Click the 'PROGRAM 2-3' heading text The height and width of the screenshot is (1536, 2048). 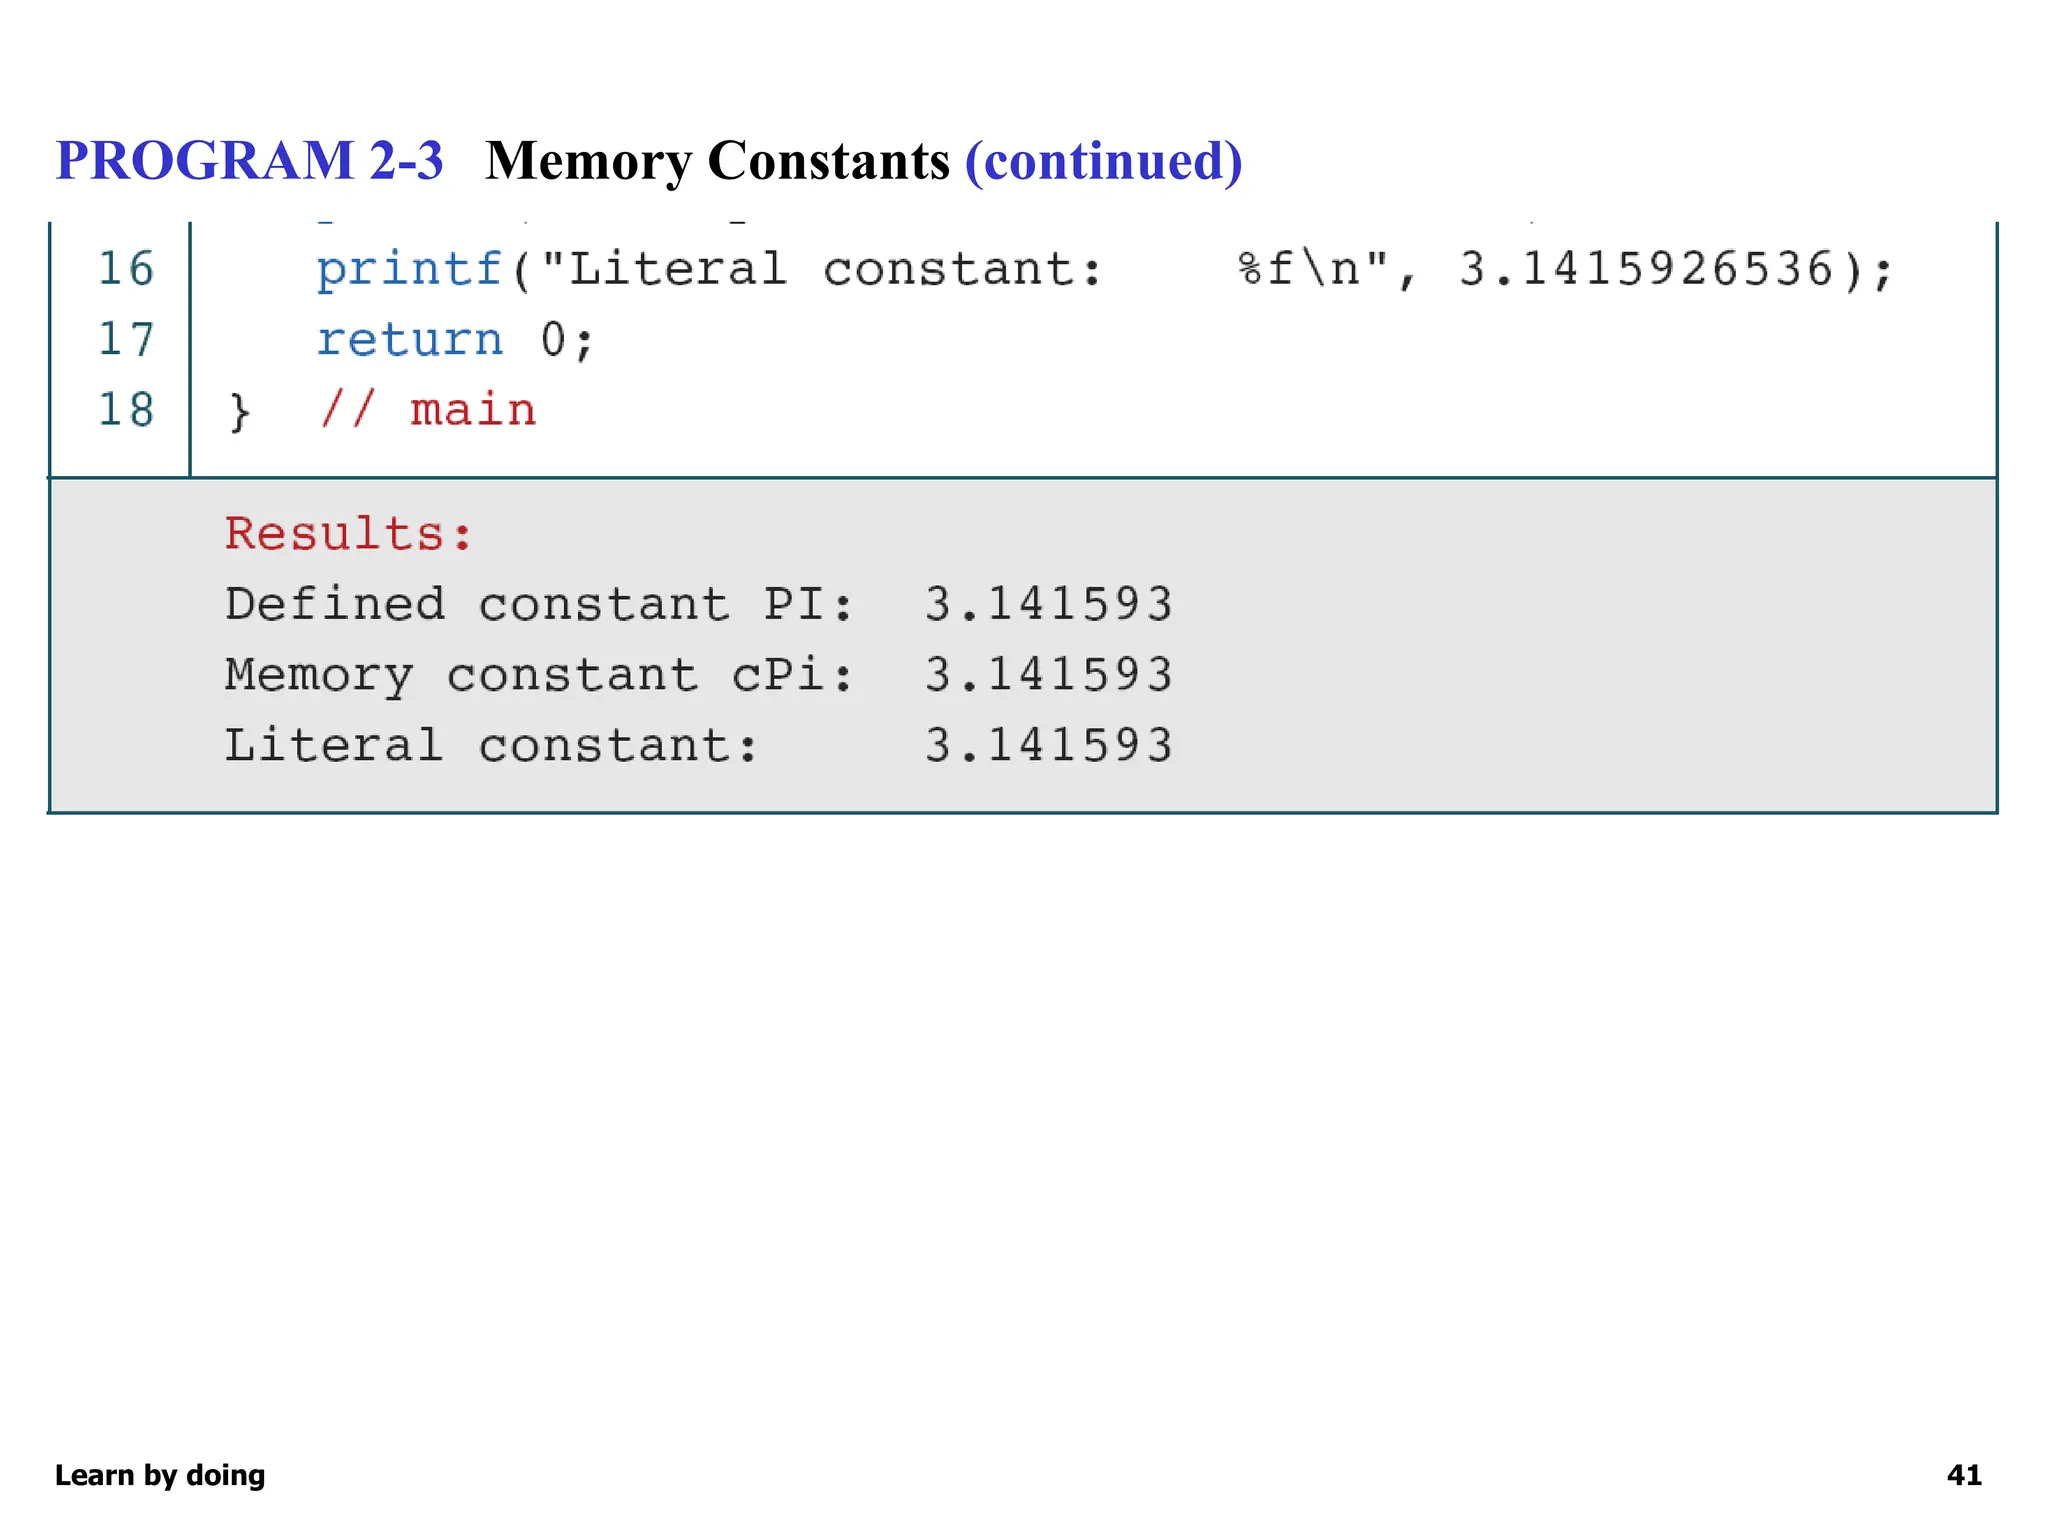(x=249, y=161)
